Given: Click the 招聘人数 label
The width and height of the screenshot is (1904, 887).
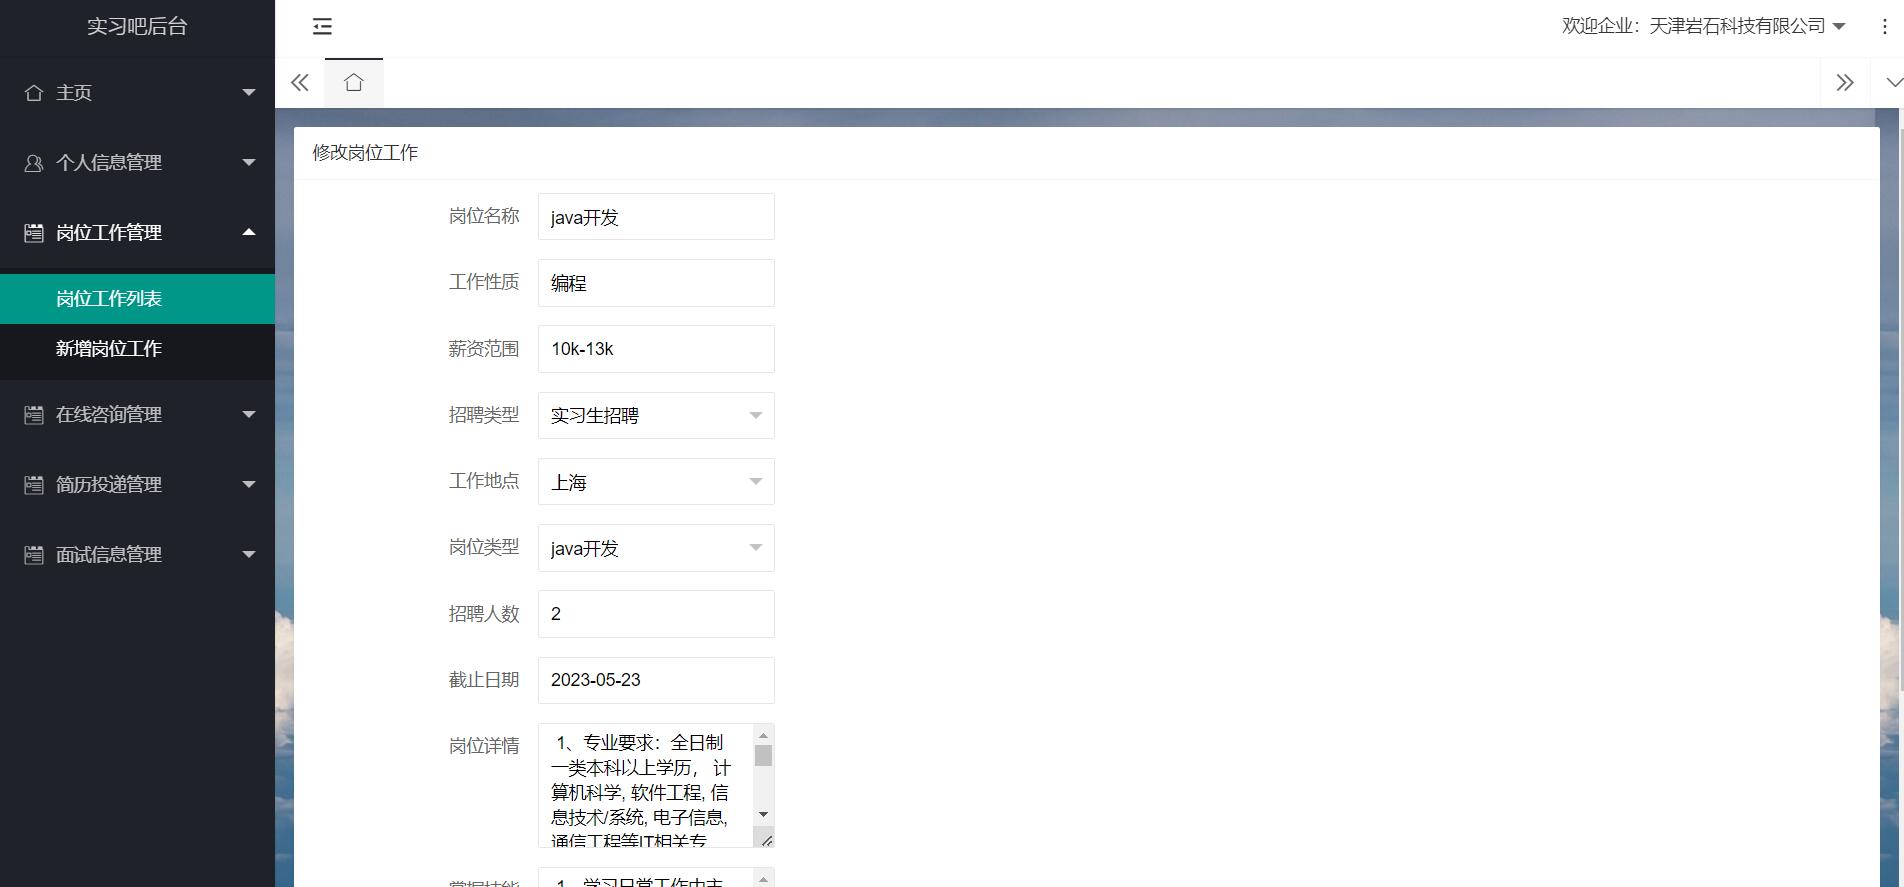Looking at the screenshot, I should [484, 614].
